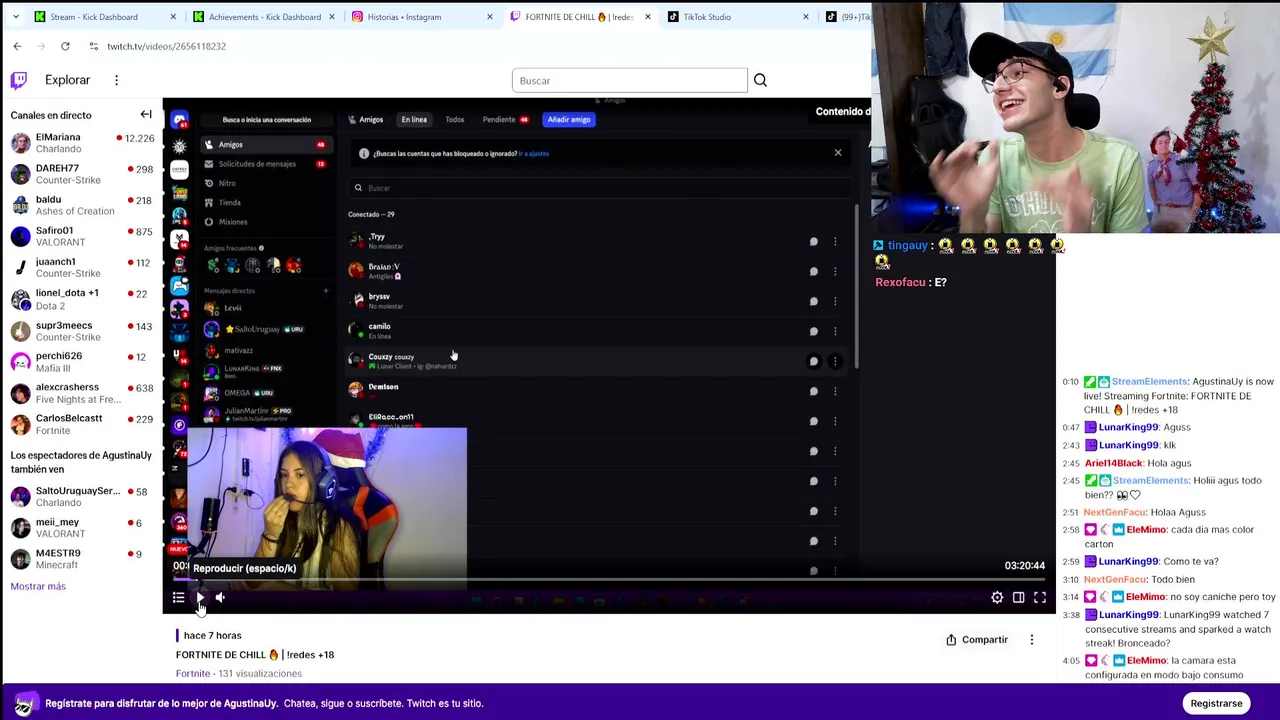This screenshot has width=1280, height=720.
Task: Open the Explorar page
Action: (x=67, y=80)
